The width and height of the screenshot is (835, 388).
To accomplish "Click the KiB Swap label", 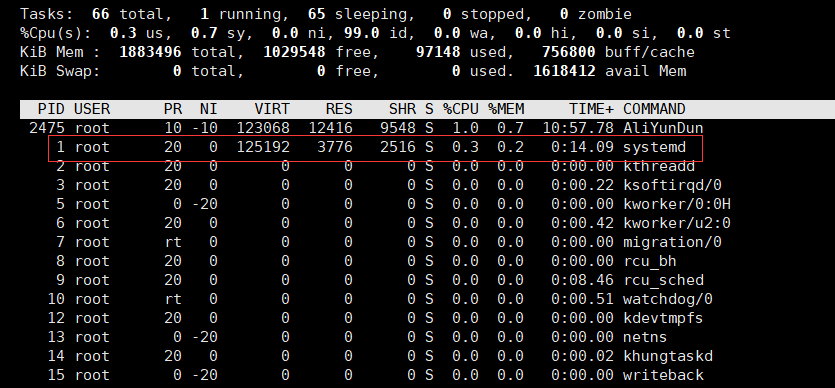I will point(60,71).
